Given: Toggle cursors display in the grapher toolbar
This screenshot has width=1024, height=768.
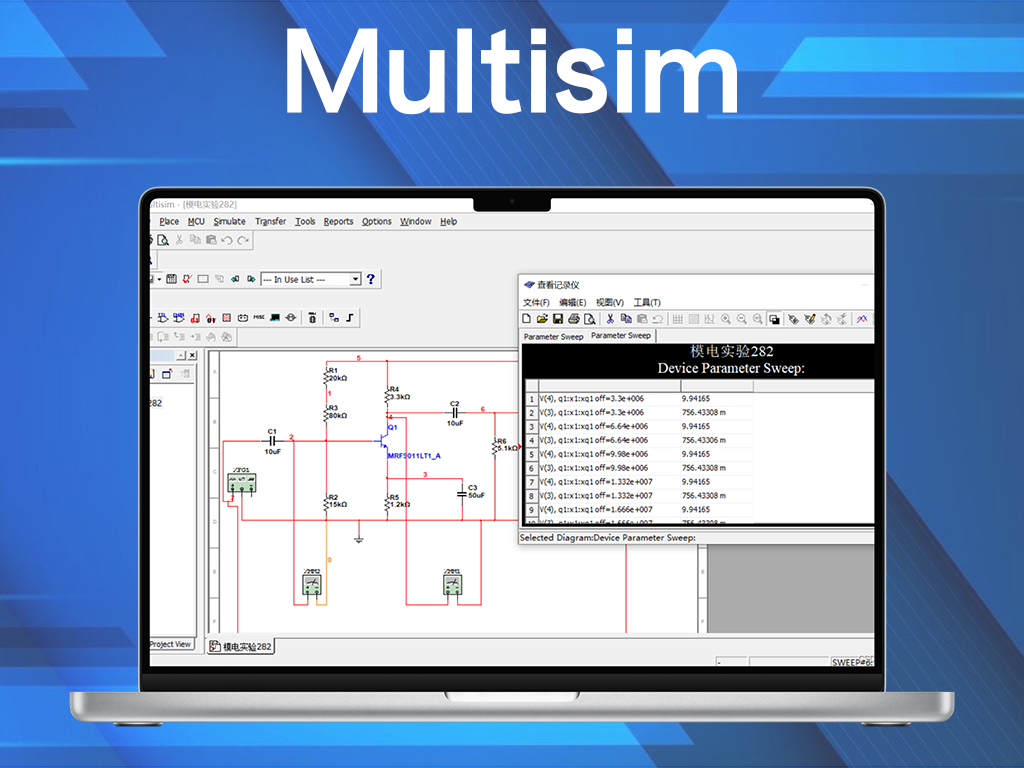Looking at the screenshot, I should pos(709,319).
